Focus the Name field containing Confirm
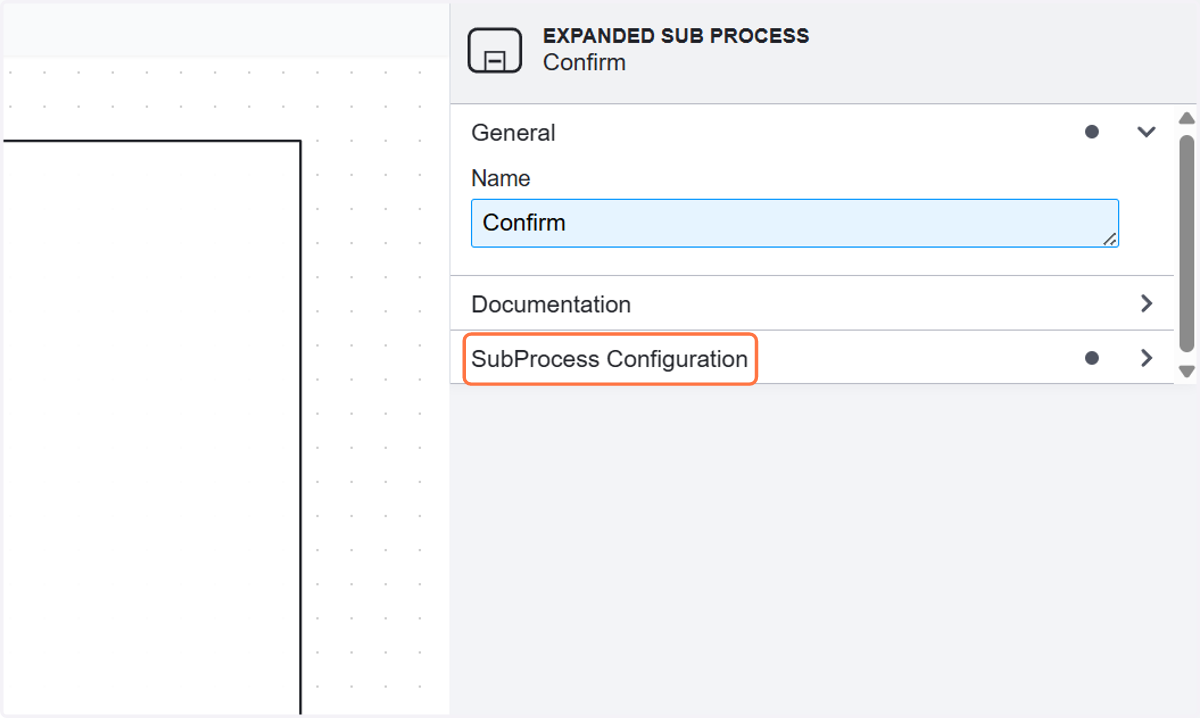 click(x=795, y=223)
